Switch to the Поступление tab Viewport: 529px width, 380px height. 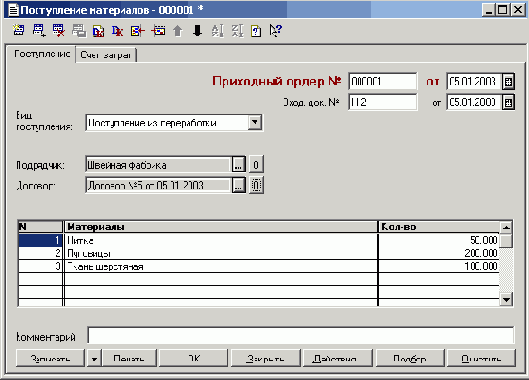(x=41, y=54)
